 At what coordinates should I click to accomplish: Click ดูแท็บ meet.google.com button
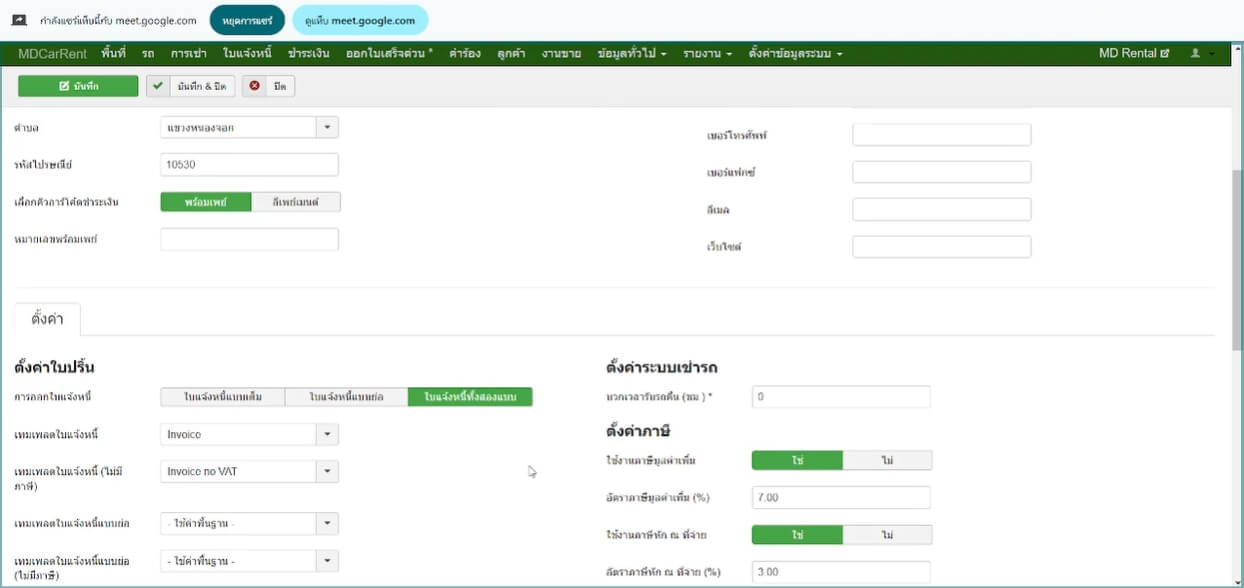[x=360, y=20]
